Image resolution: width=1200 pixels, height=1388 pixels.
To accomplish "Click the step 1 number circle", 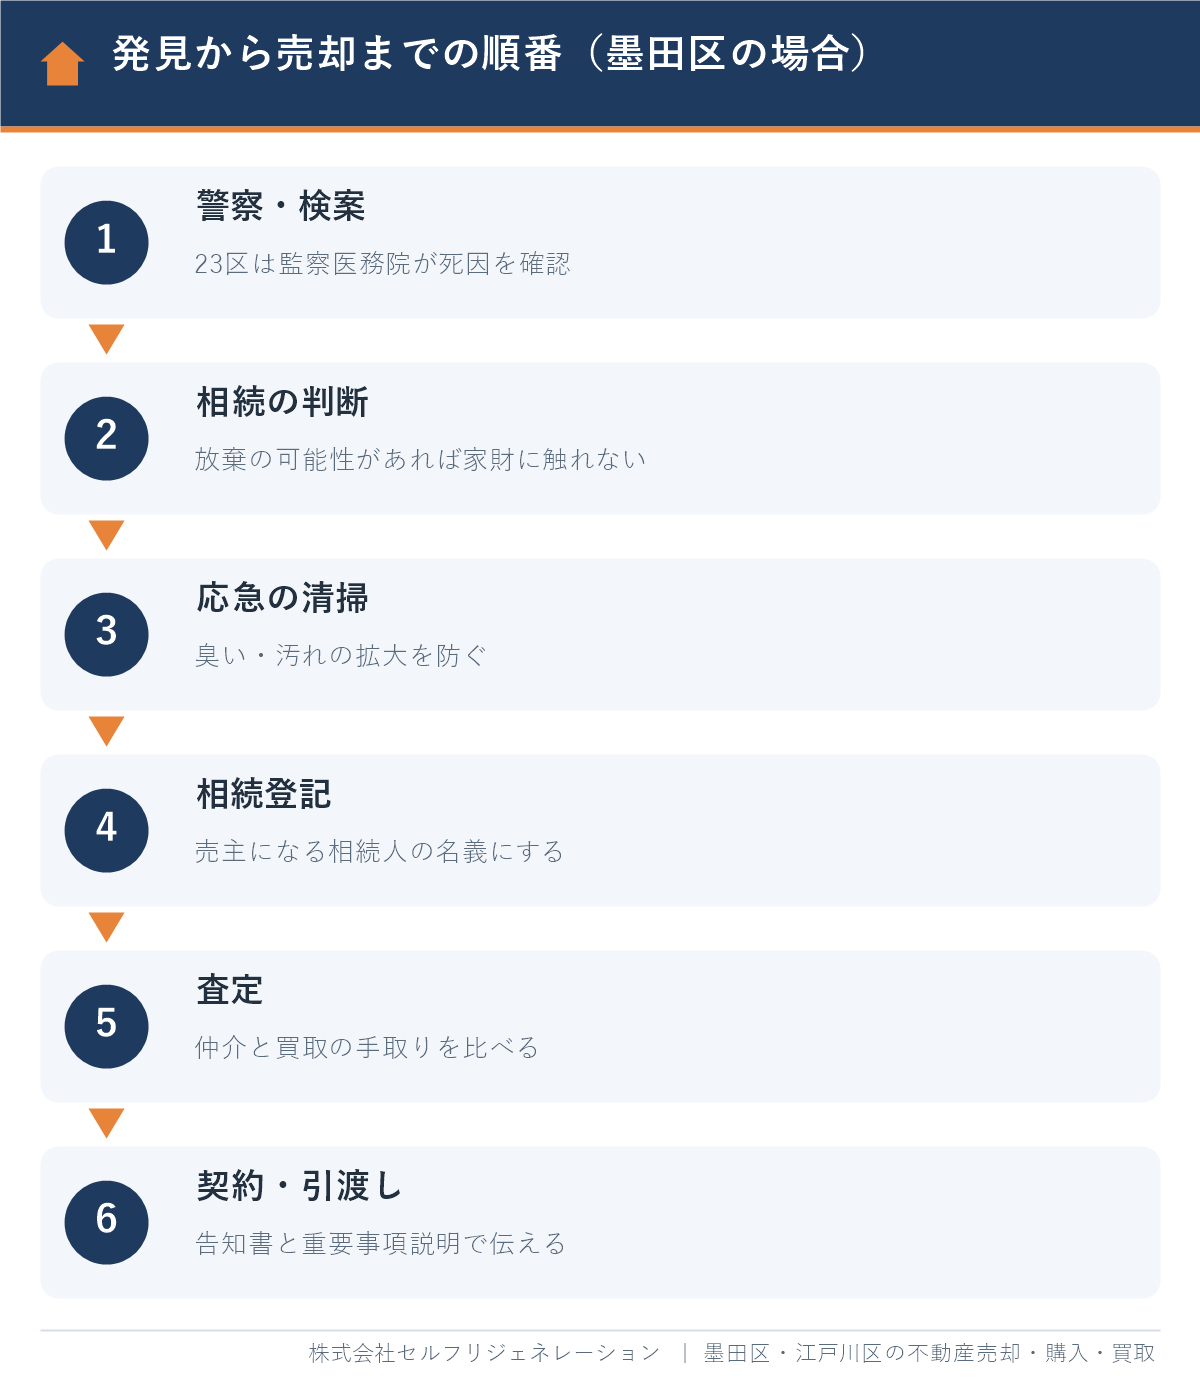I will [x=106, y=242].
